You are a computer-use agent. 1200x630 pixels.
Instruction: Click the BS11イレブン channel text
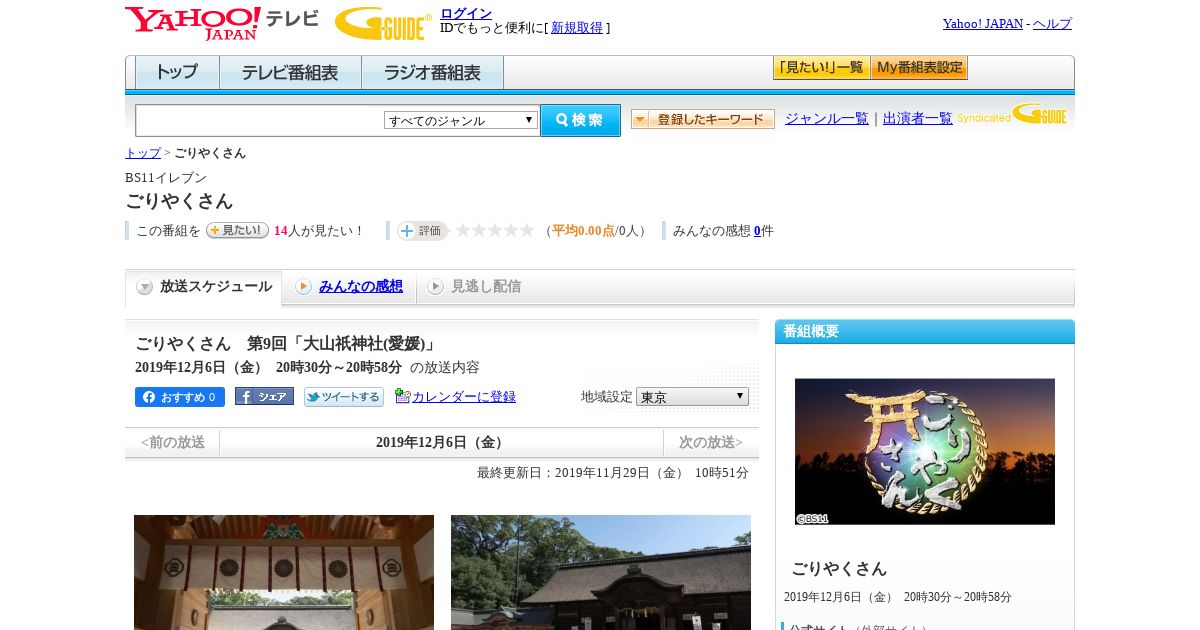click(x=166, y=178)
